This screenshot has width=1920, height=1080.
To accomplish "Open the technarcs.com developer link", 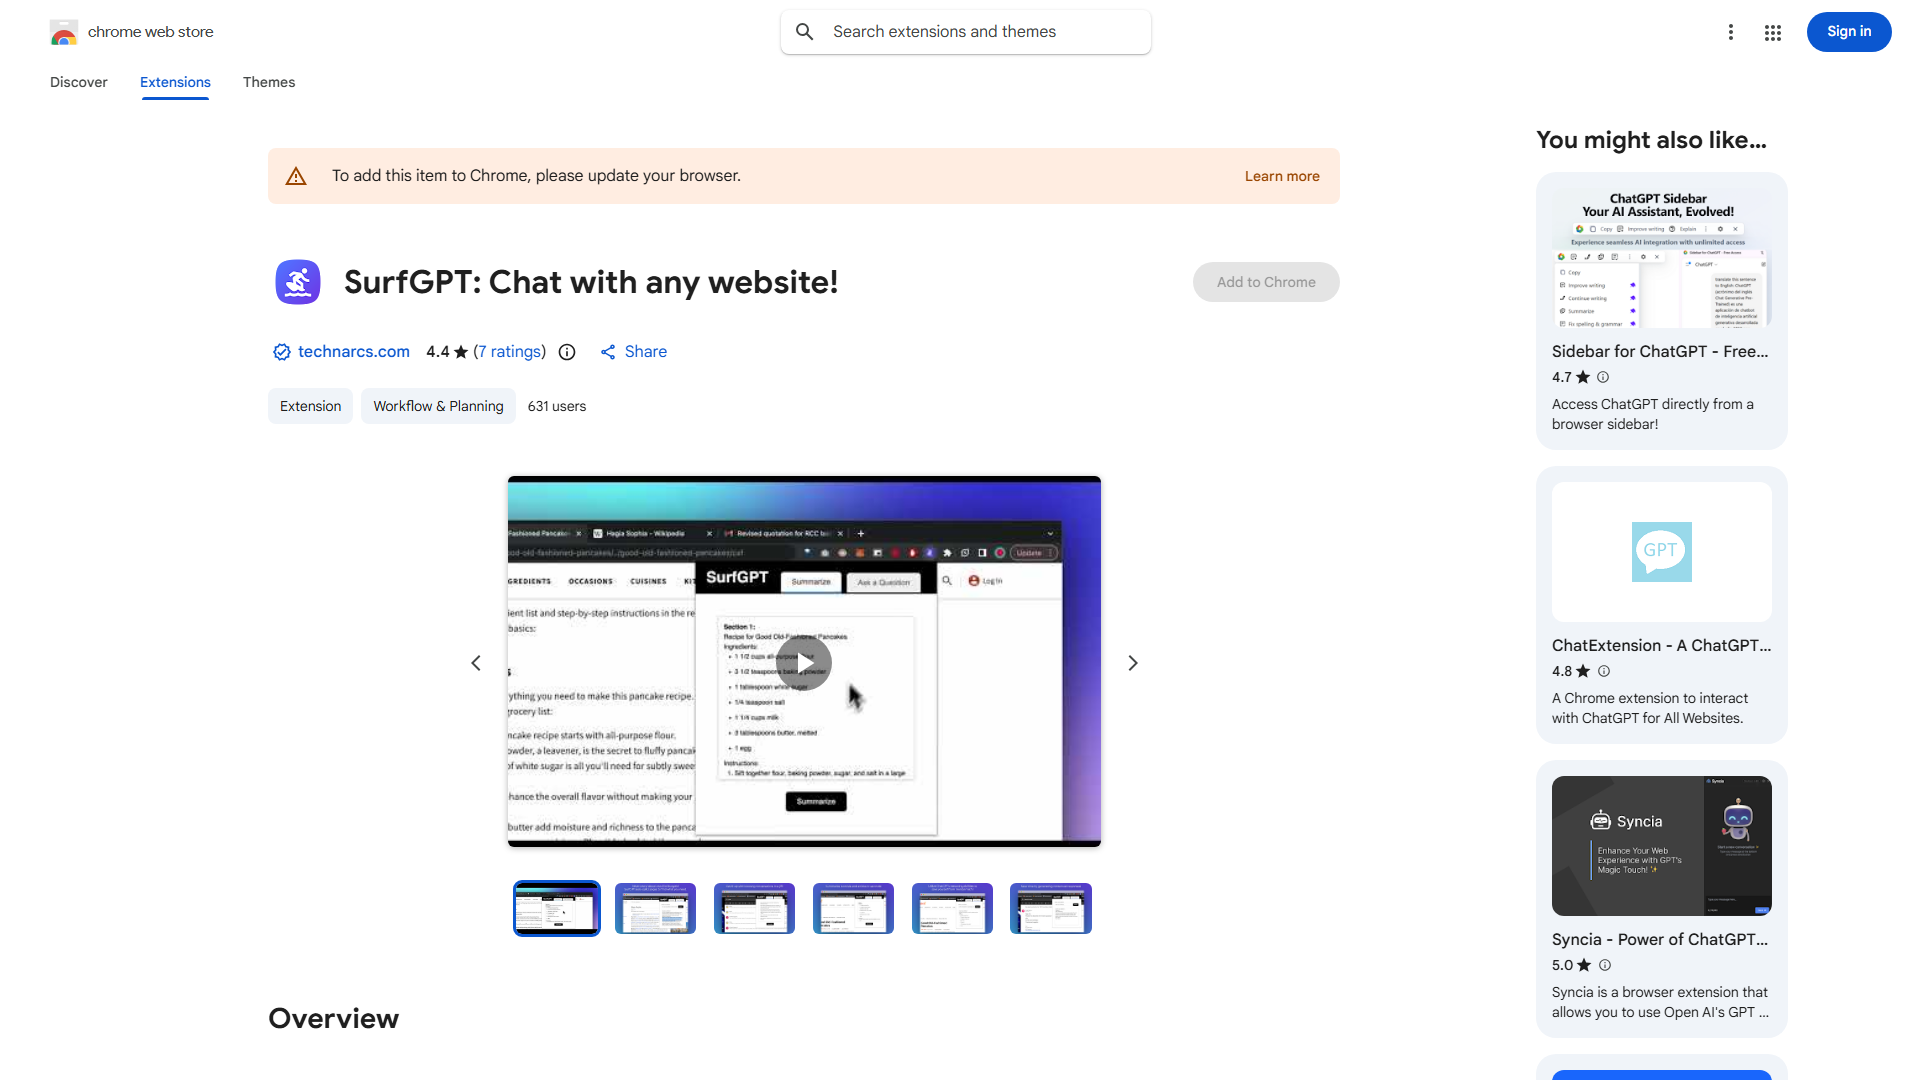I will (353, 352).
